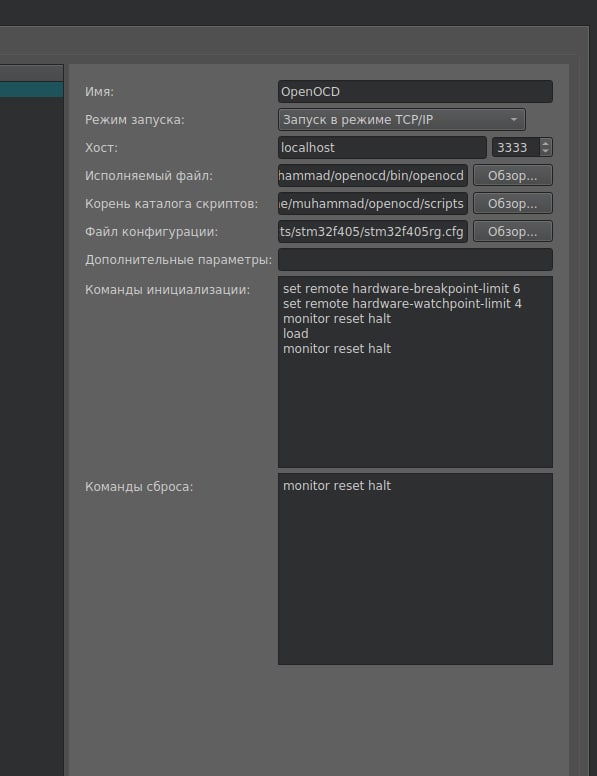Click 'set remote hardware-breakpoint-limit 6' line

point(401,289)
